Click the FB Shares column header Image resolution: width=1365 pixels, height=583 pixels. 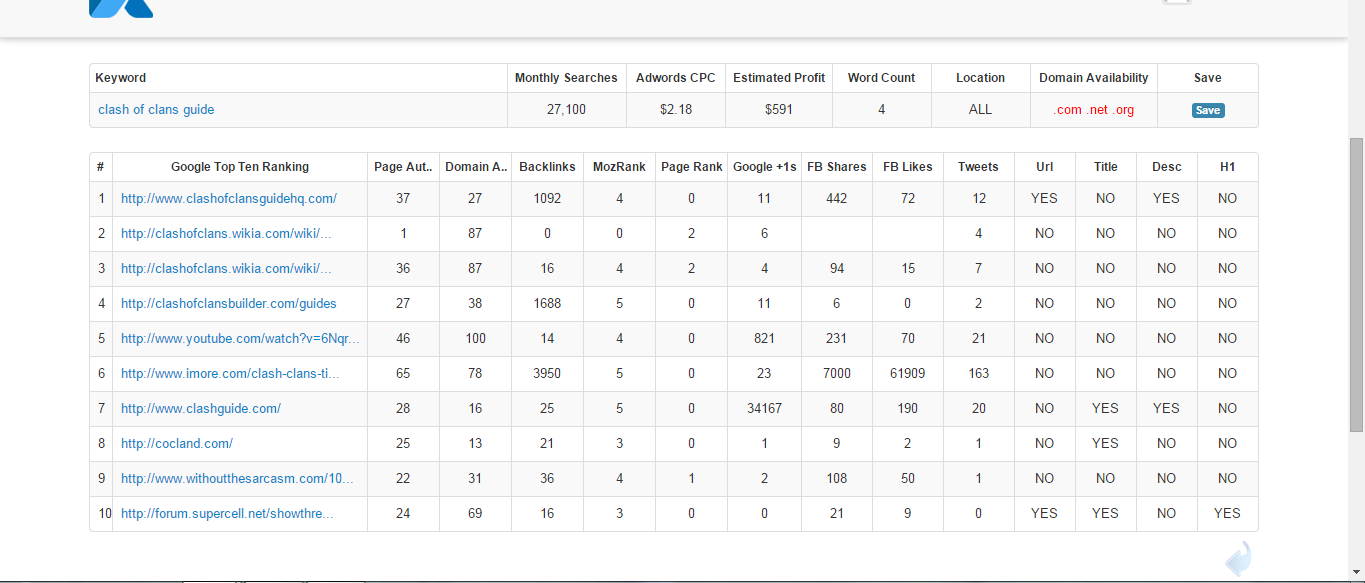pos(836,167)
